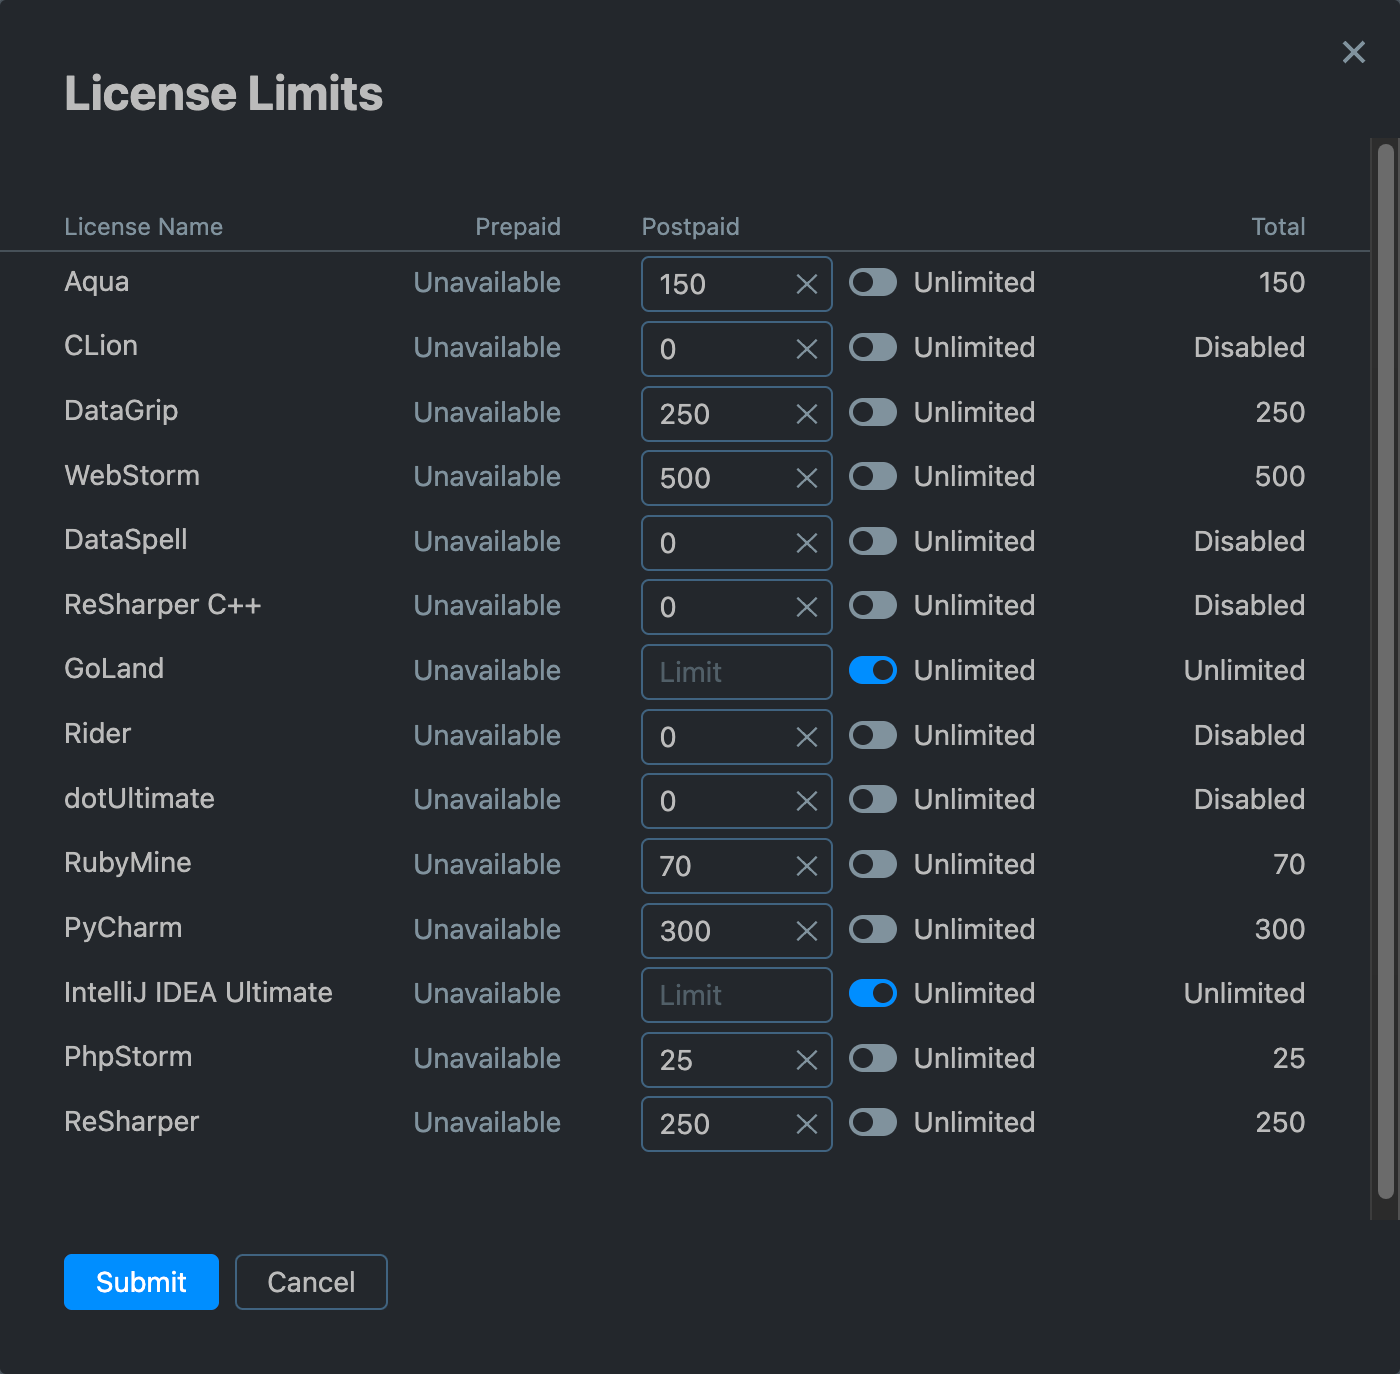Close the dialog with the X icon
This screenshot has height=1374, width=1400.
(x=1353, y=52)
